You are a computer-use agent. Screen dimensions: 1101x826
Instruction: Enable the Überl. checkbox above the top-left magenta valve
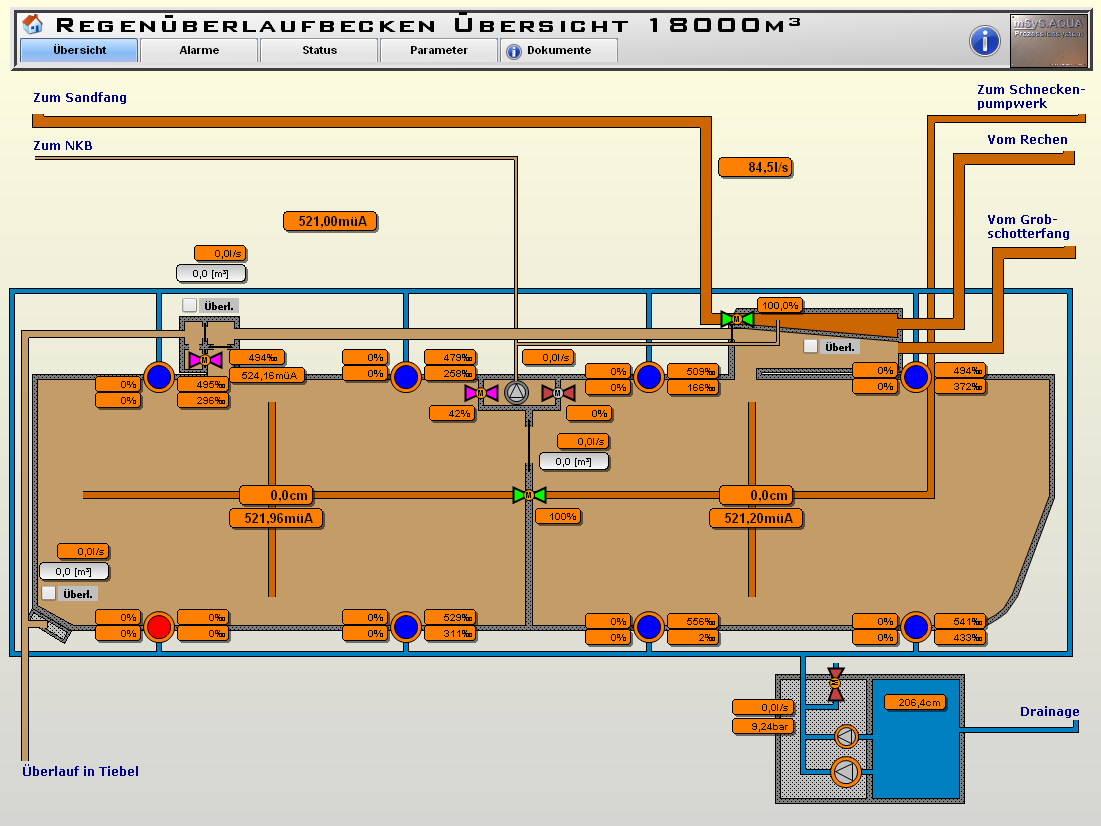pos(190,305)
